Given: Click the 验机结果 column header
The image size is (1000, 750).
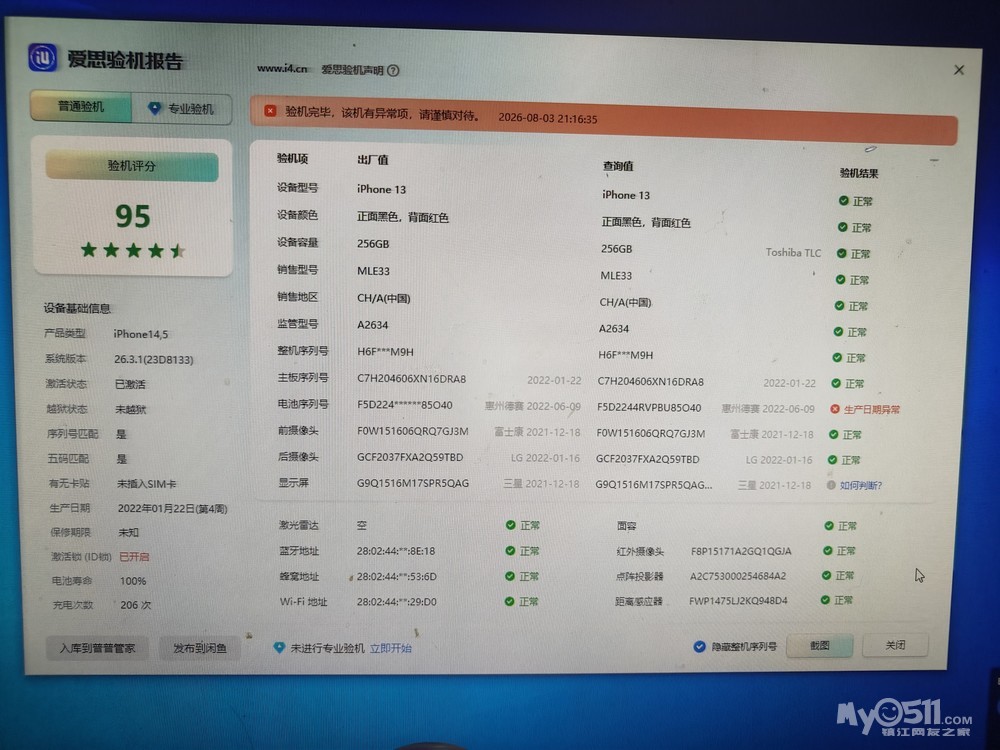Looking at the screenshot, I should 858,173.
